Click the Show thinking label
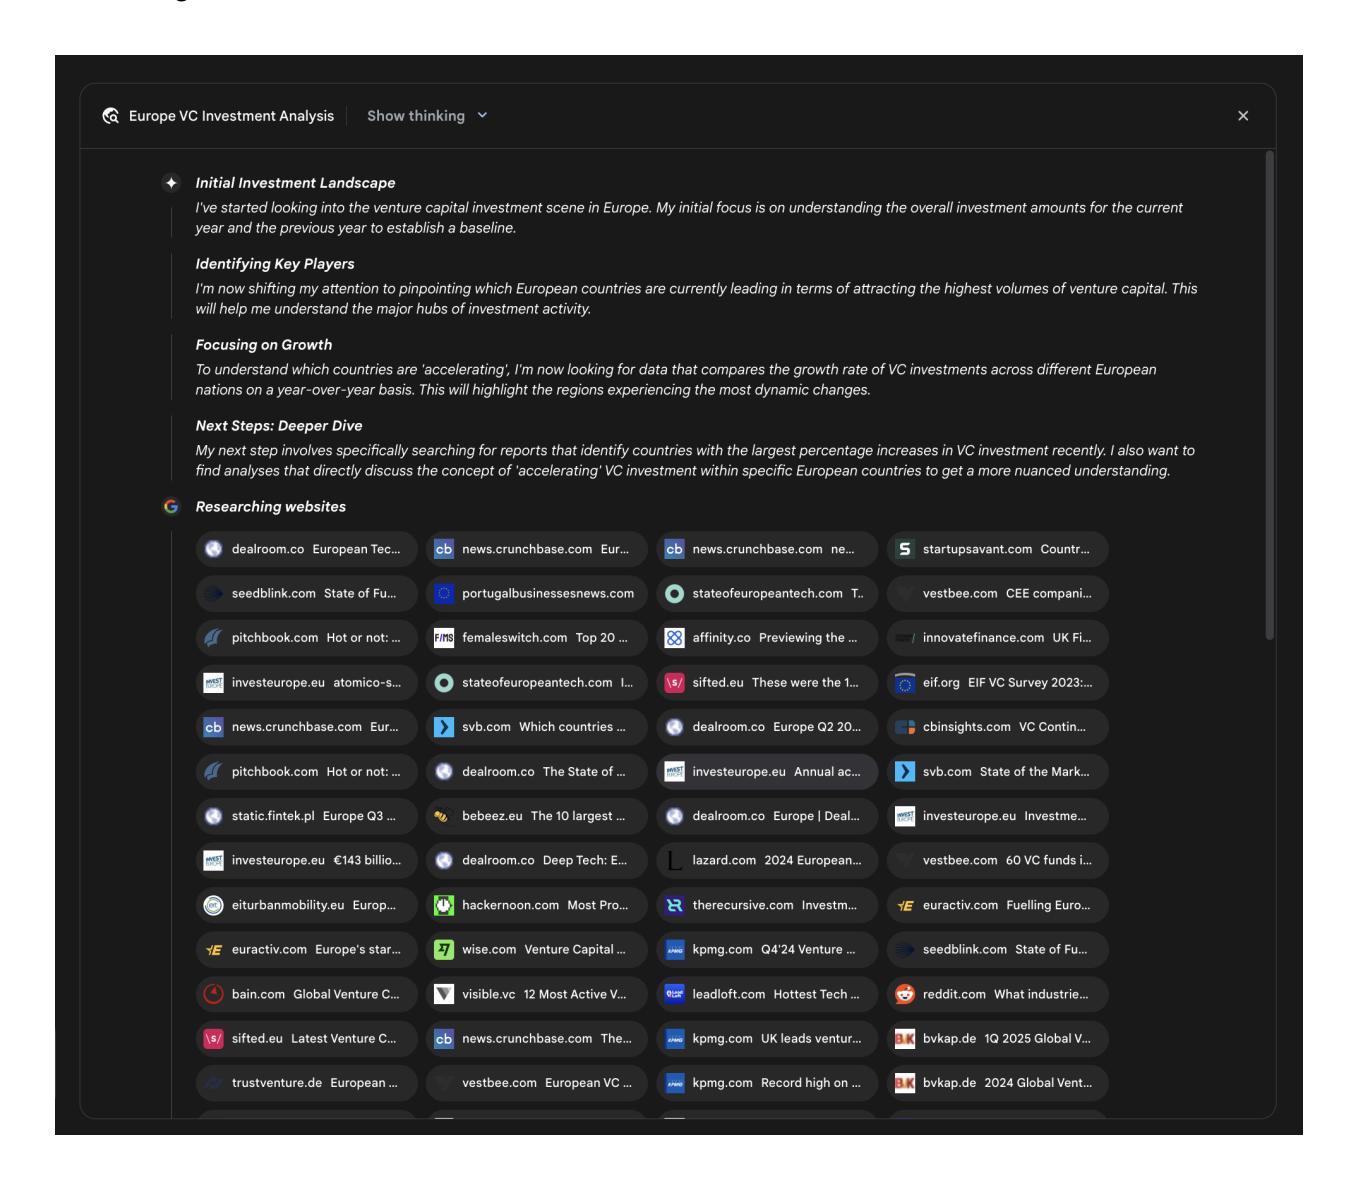Viewport: 1357px width, 1190px height. (x=415, y=116)
